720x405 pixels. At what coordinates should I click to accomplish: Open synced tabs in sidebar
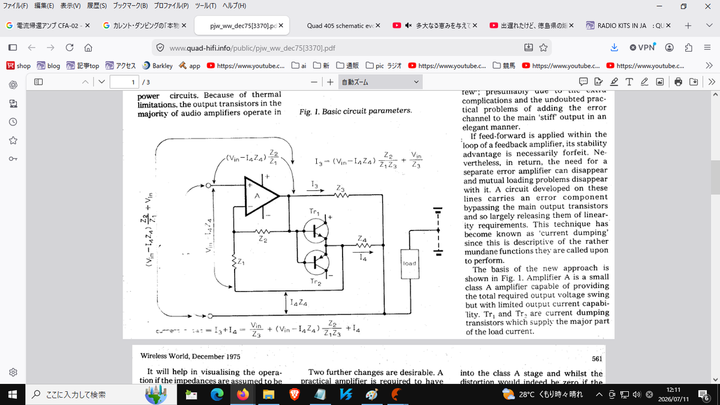13,104
